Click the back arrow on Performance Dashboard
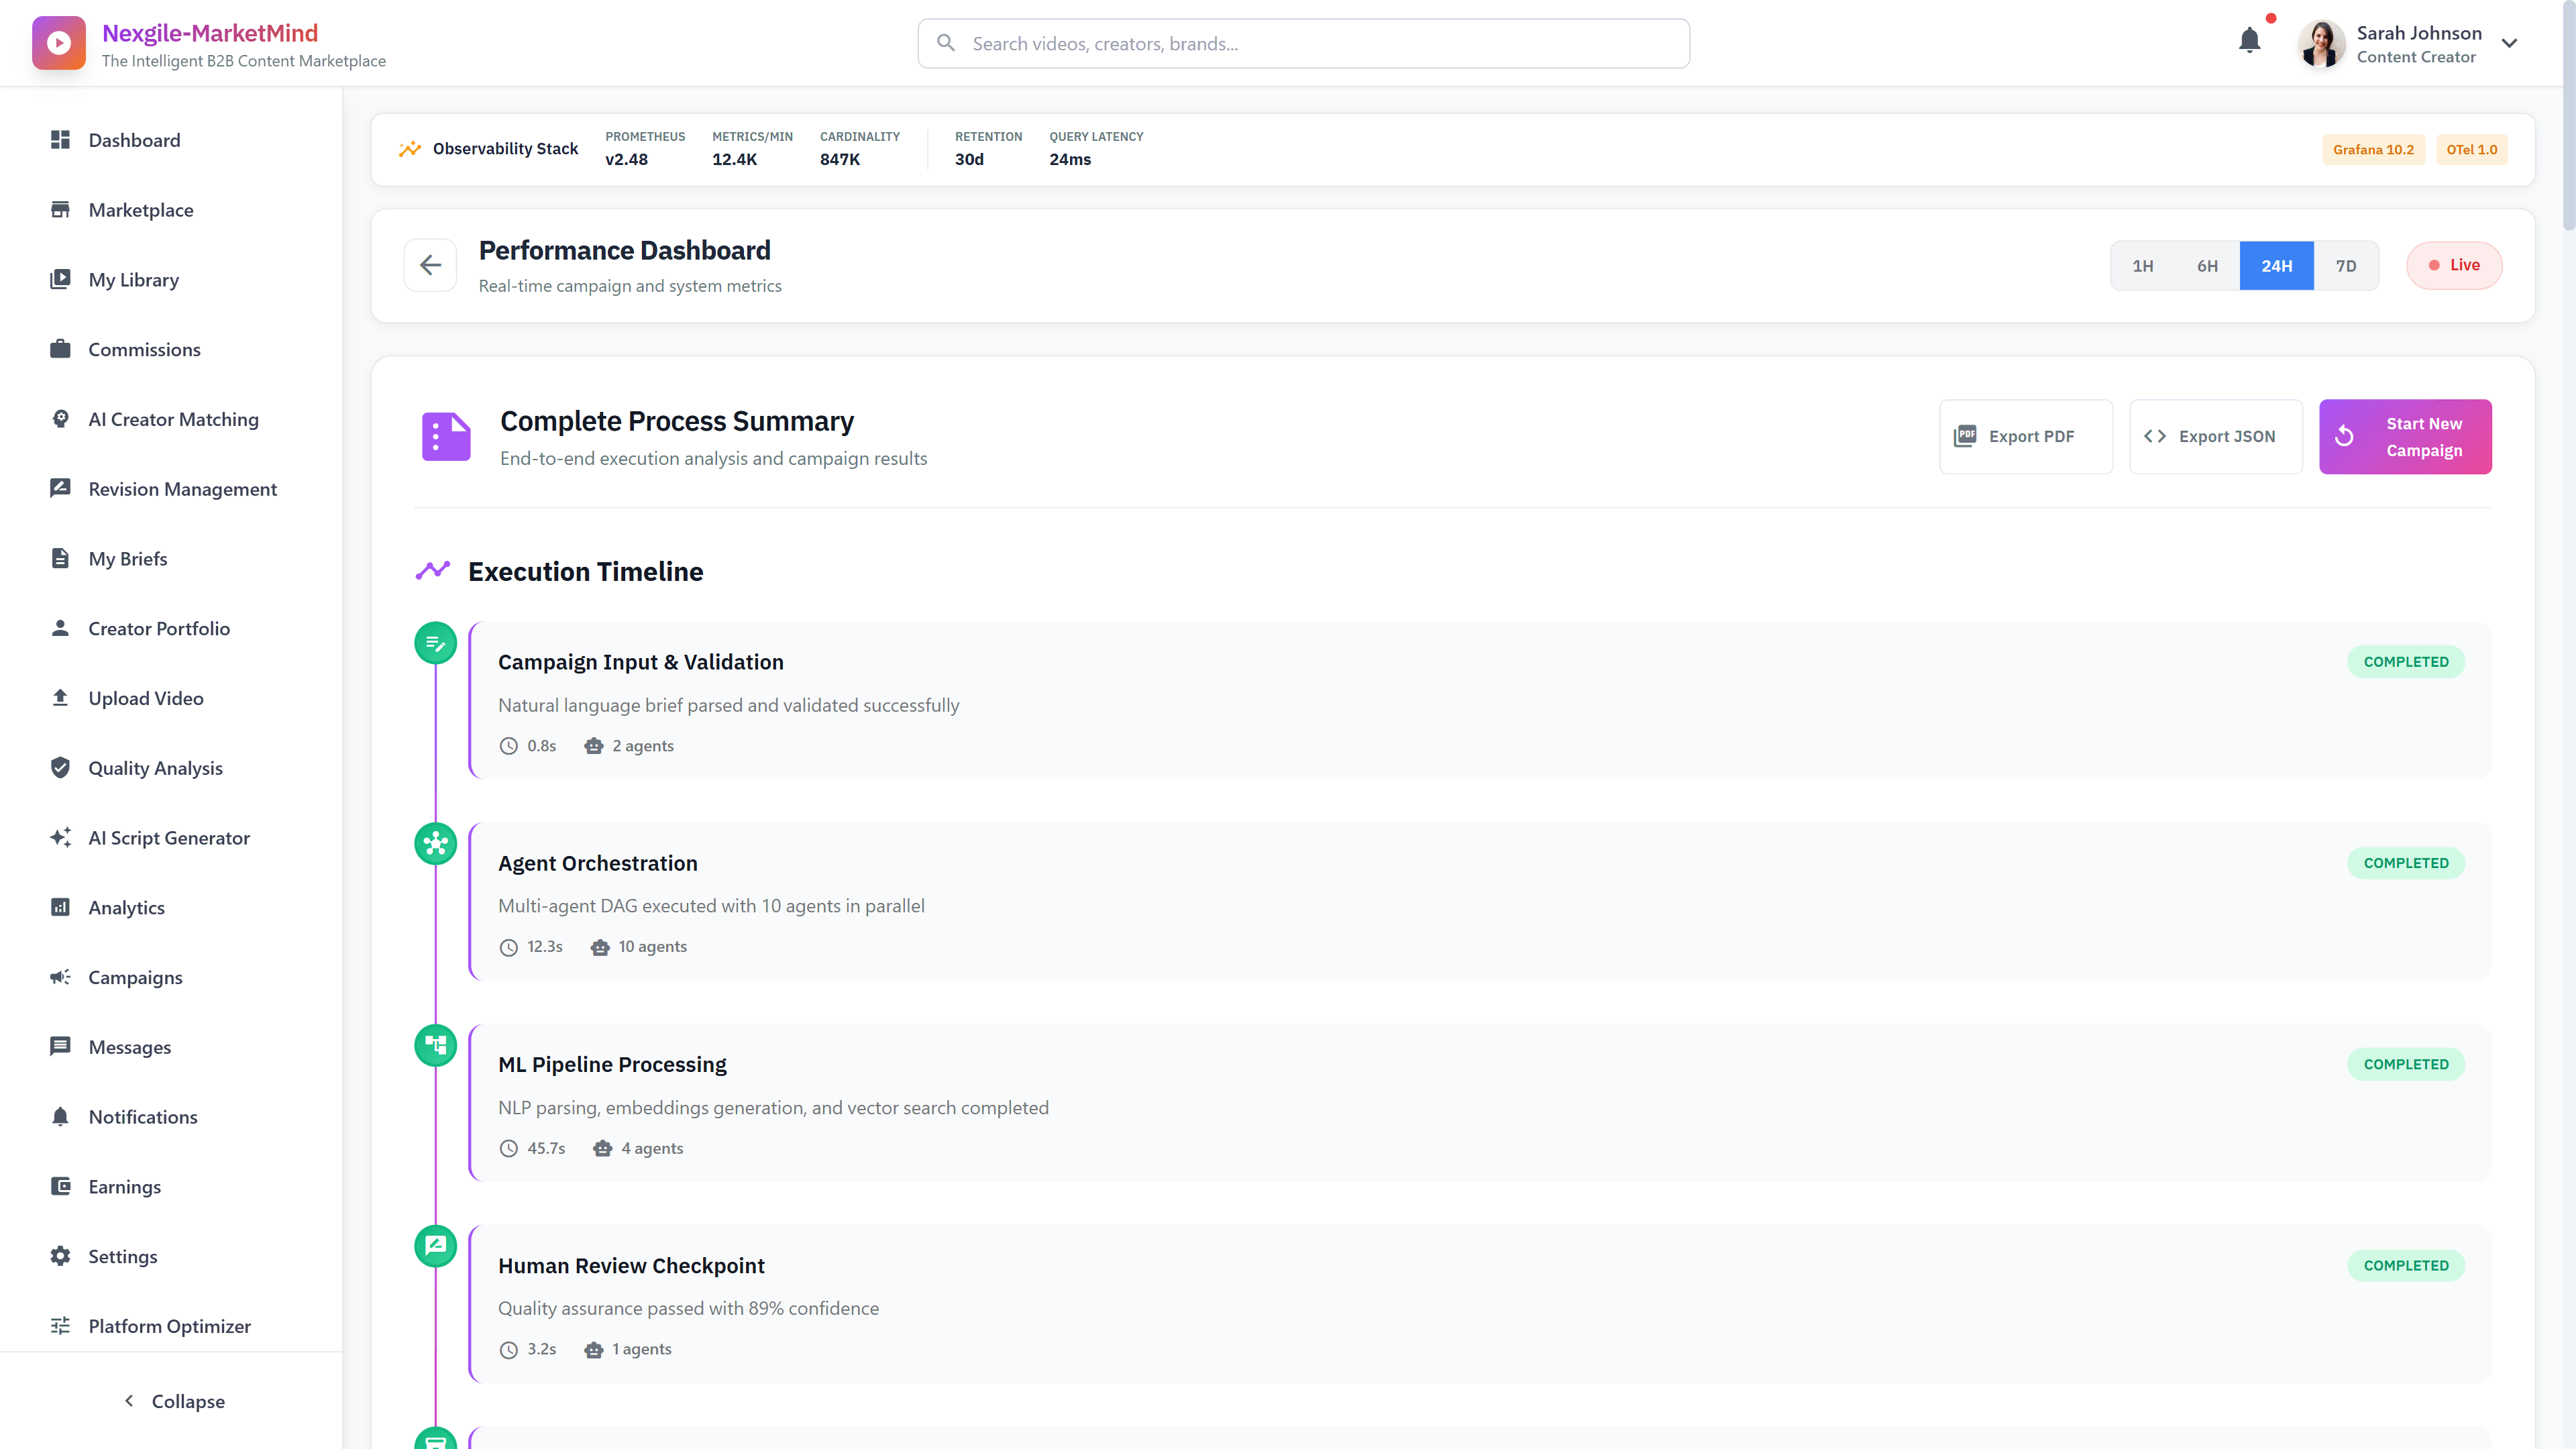This screenshot has width=2576, height=1449. point(430,265)
